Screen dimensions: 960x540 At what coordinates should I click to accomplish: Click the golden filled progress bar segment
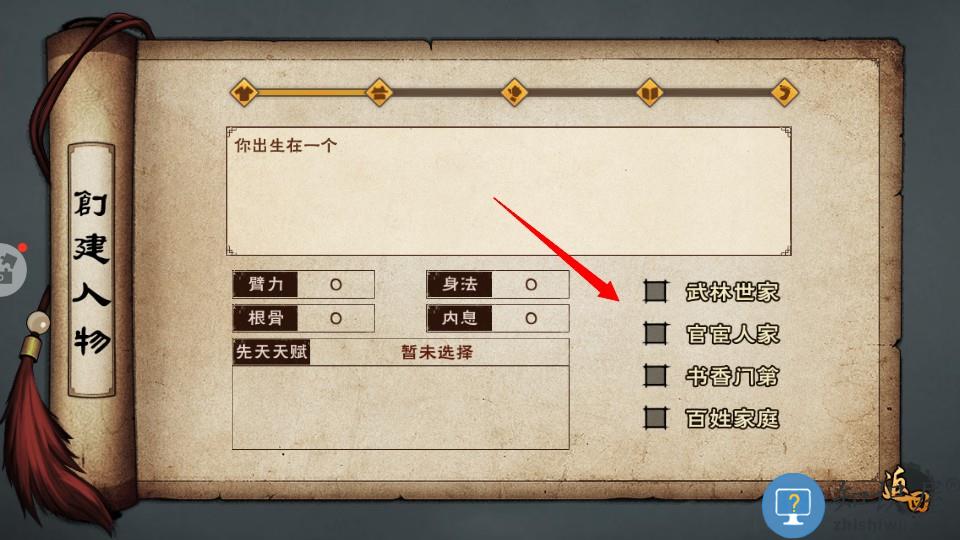[312, 93]
